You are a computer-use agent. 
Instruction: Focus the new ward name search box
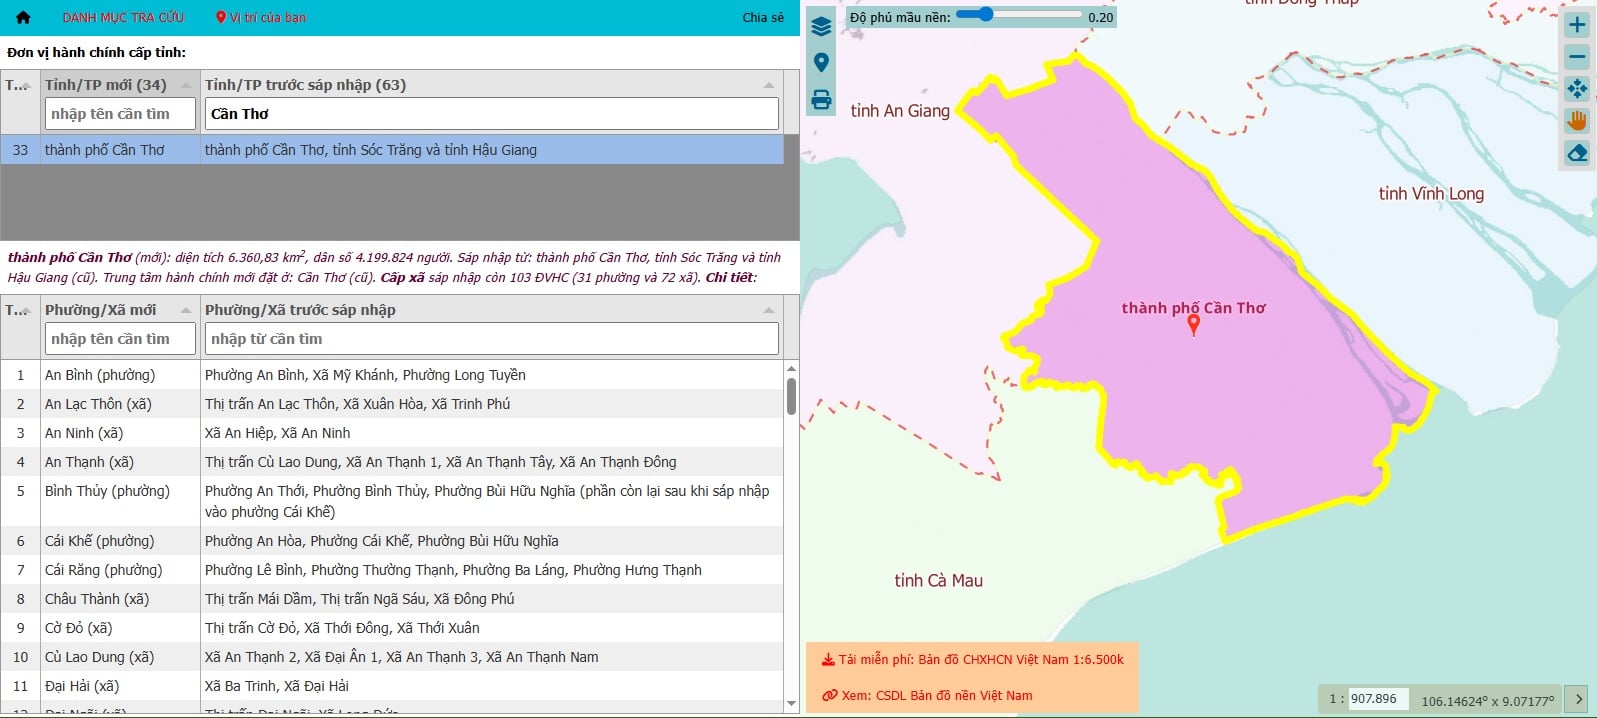coord(120,339)
